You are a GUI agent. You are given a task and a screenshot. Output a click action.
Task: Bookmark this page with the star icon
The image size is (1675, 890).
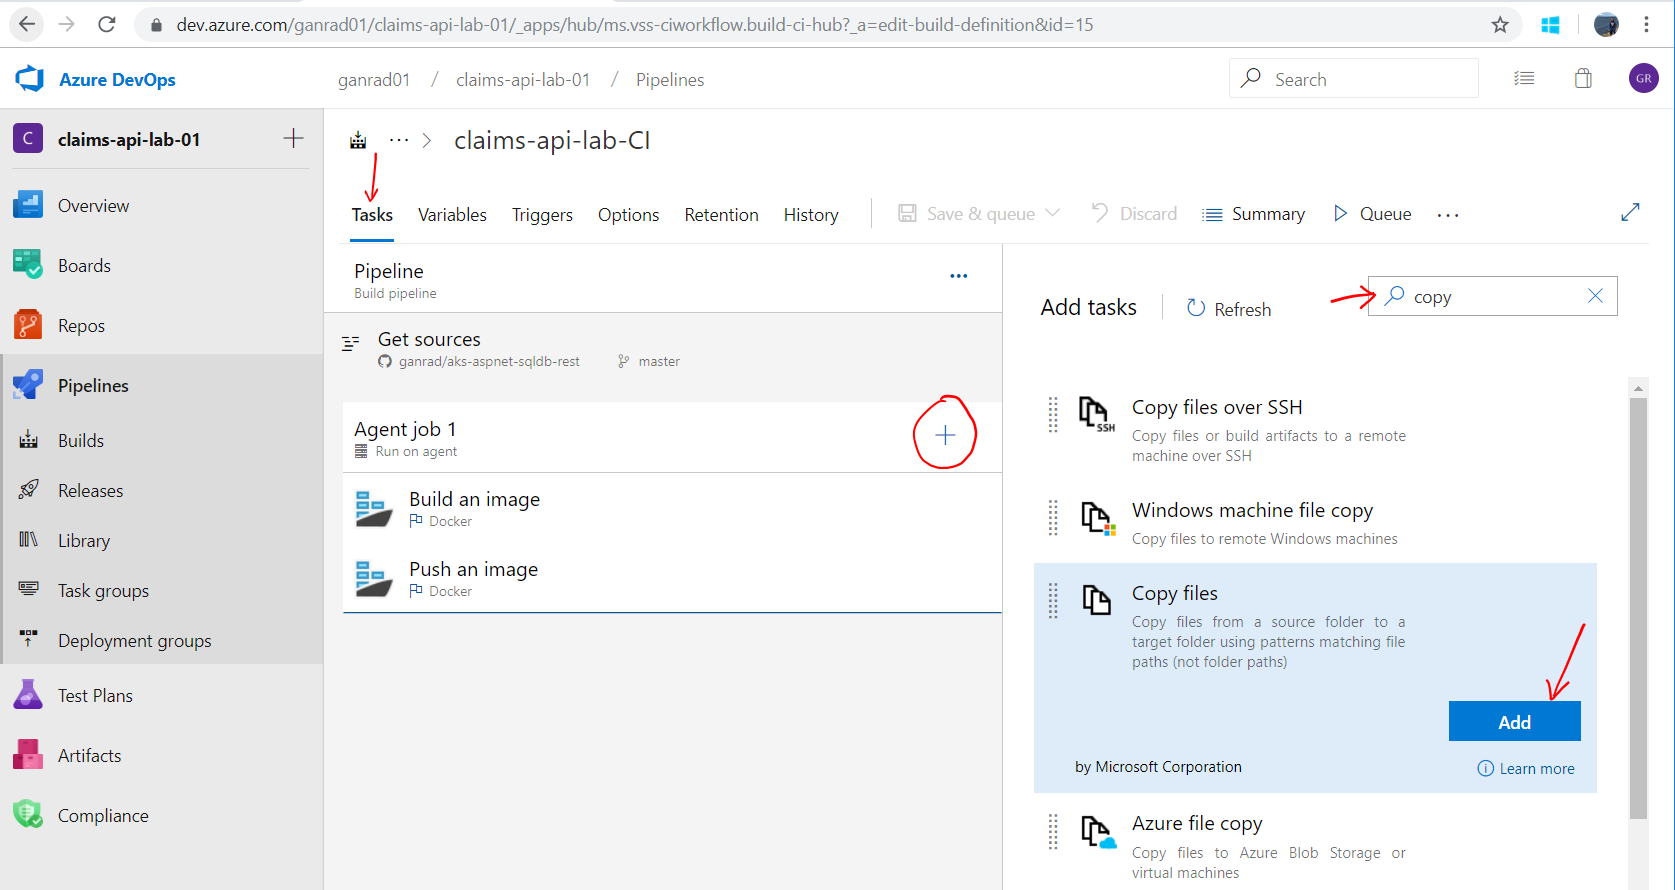(x=1500, y=25)
